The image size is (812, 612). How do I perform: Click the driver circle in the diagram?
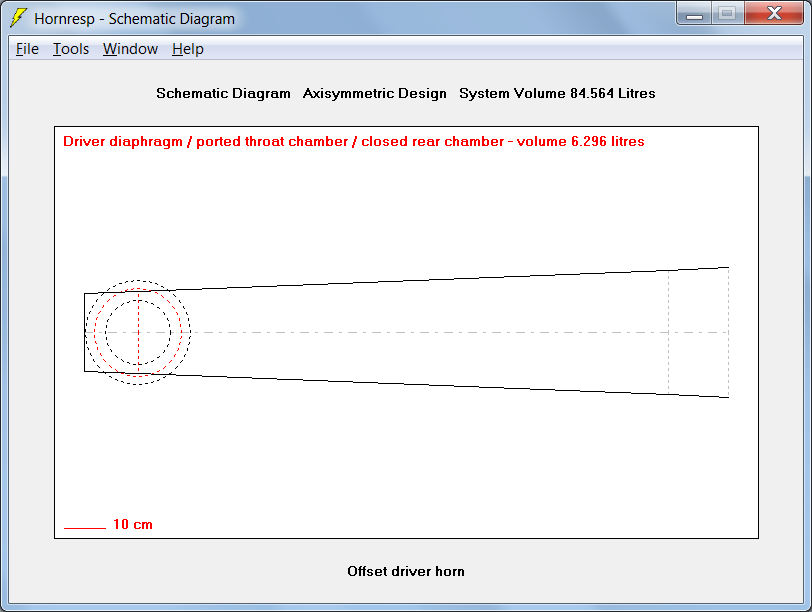pyautogui.click(x=138, y=332)
